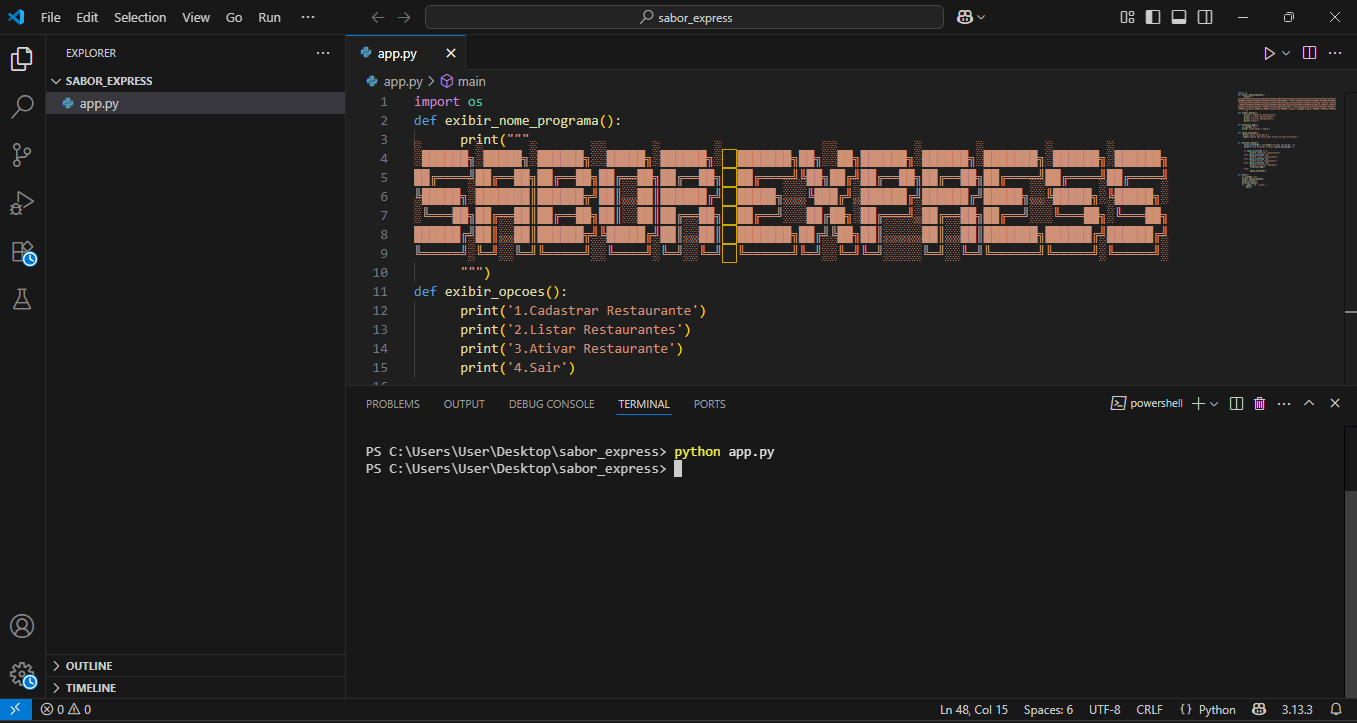The width and height of the screenshot is (1357, 723).
Task: Open the Copilot chat icon in title bar
Action: coord(964,17)
